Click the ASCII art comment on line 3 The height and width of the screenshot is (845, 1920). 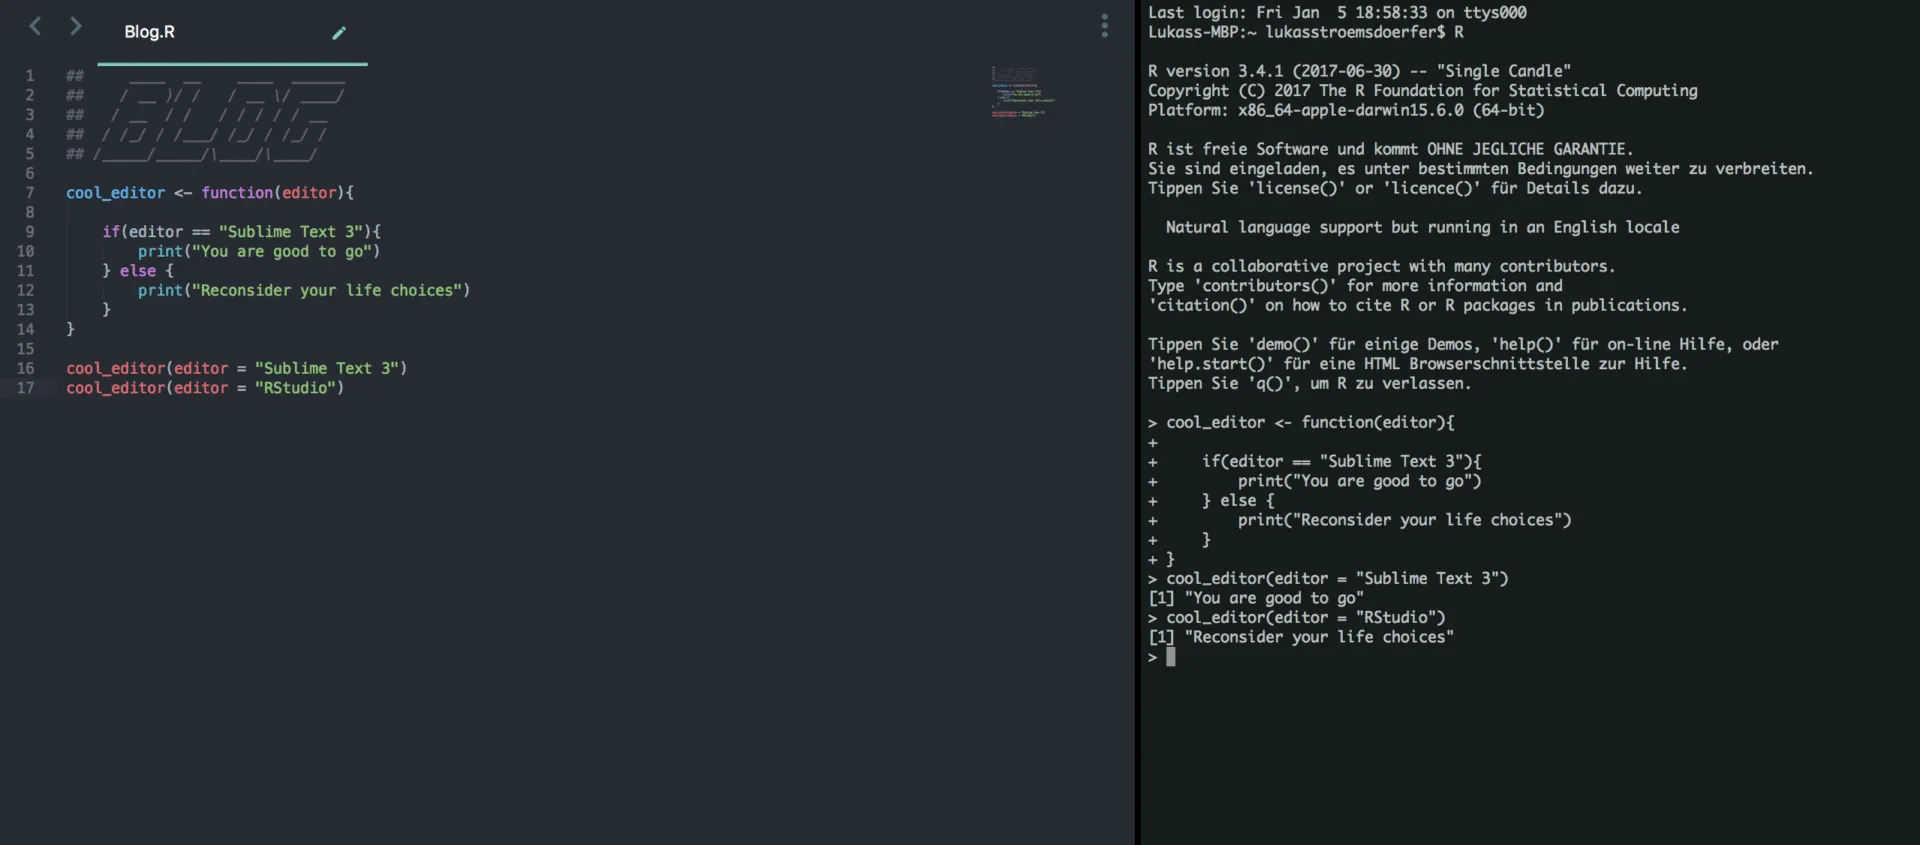pyautogui.click(x=197, y=115)
